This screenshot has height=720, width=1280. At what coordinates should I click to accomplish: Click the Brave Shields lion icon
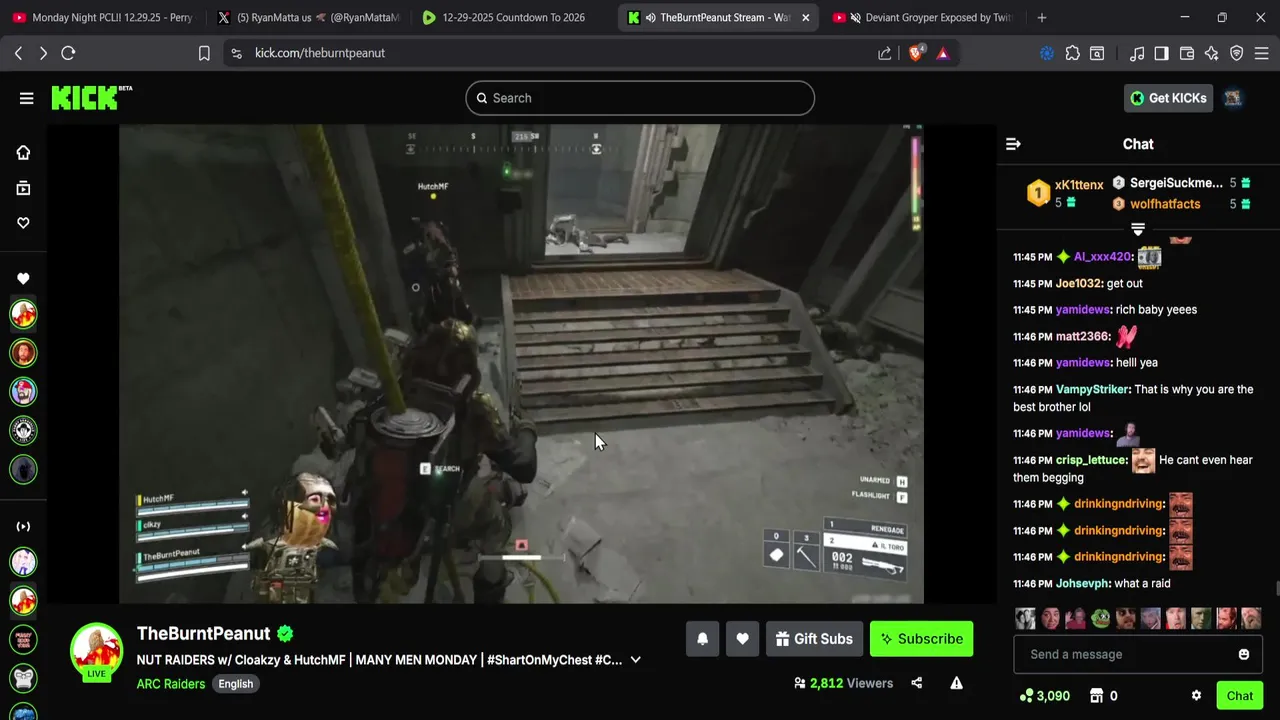click(x=916, y=53)
